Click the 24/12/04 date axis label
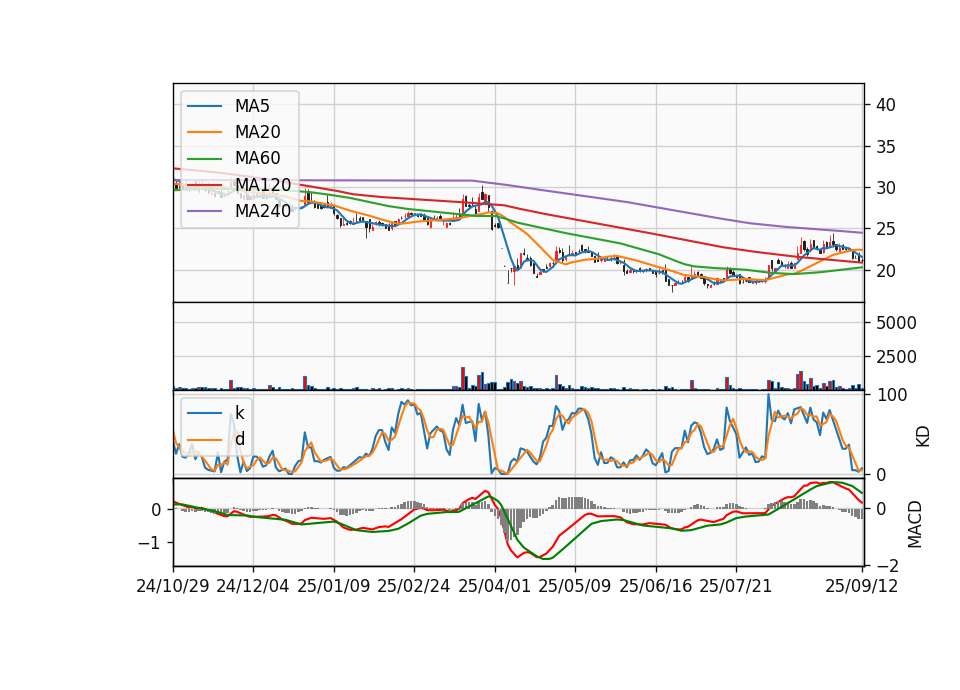 click(253, 586)
